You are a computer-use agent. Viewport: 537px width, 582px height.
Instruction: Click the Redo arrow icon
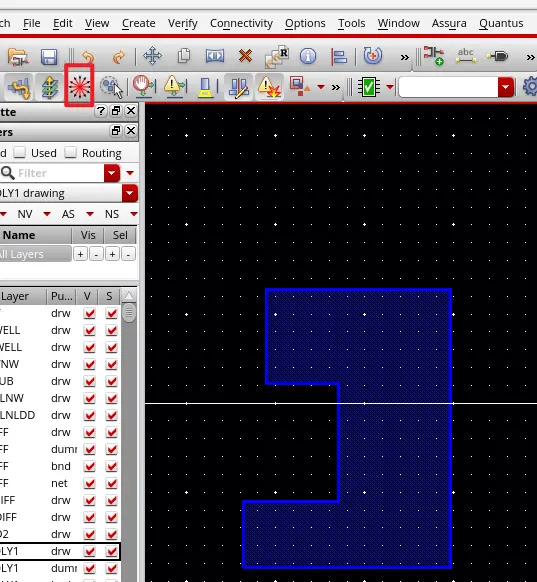pos(119,57)
